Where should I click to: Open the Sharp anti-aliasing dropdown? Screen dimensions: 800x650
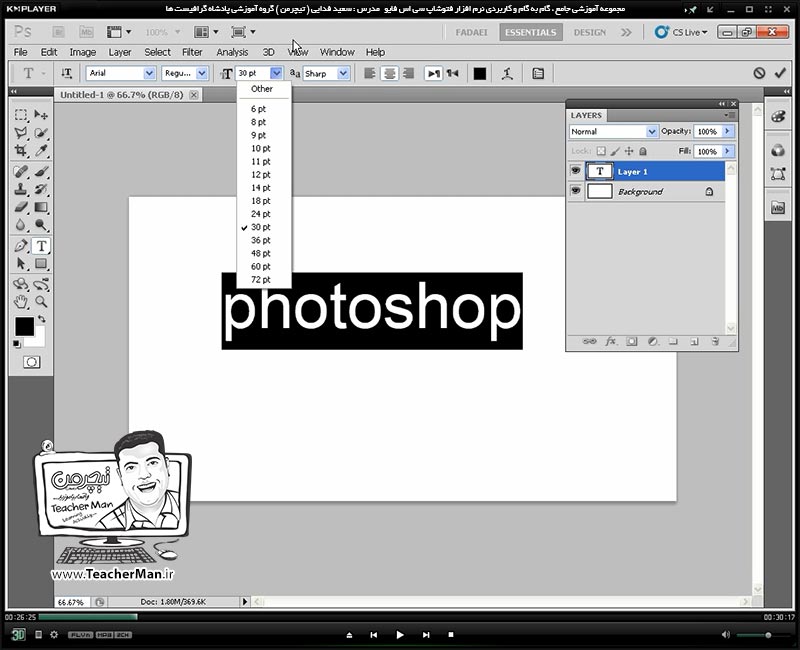[343, 73]
